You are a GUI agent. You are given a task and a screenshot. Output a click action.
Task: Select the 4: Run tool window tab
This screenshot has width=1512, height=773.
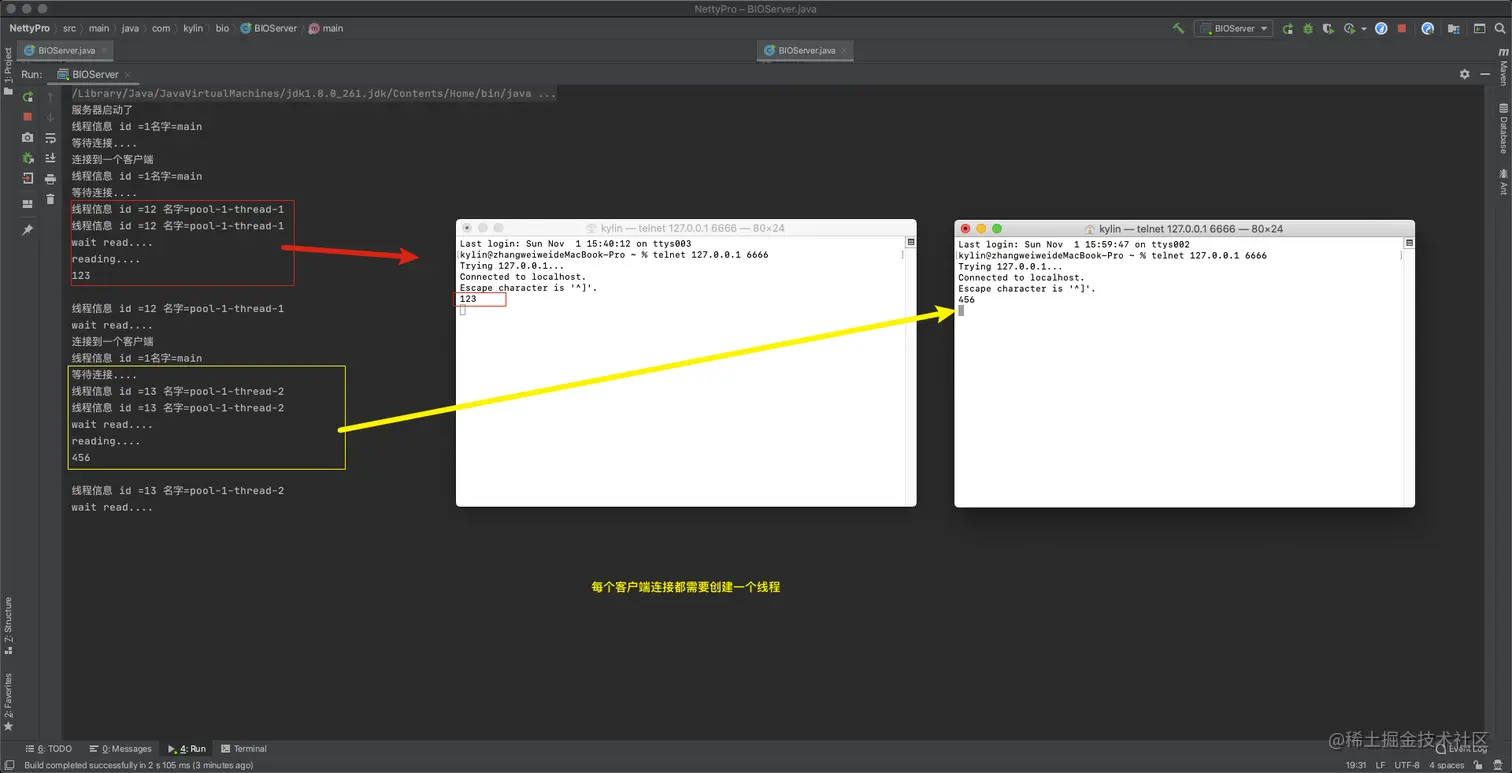pyautogui.click(x=186, y=748)
